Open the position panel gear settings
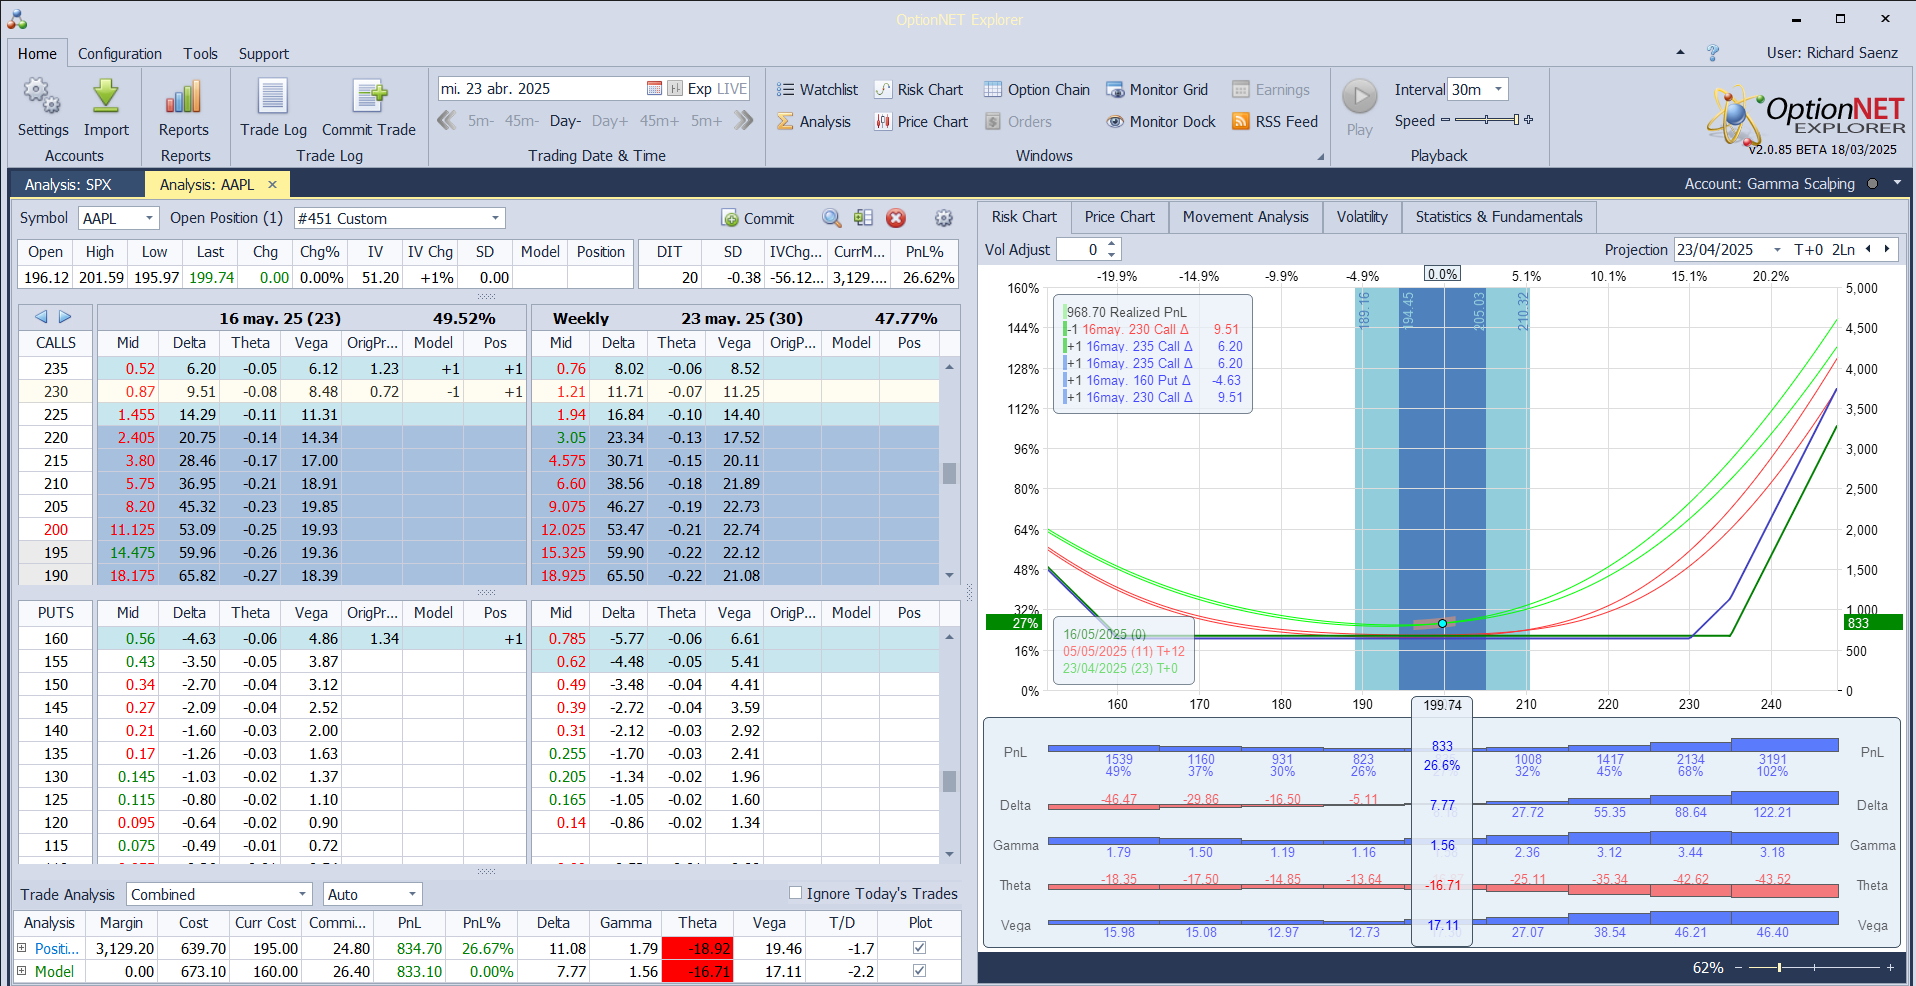Screen dimensions: 1916x986 (943, 218)
